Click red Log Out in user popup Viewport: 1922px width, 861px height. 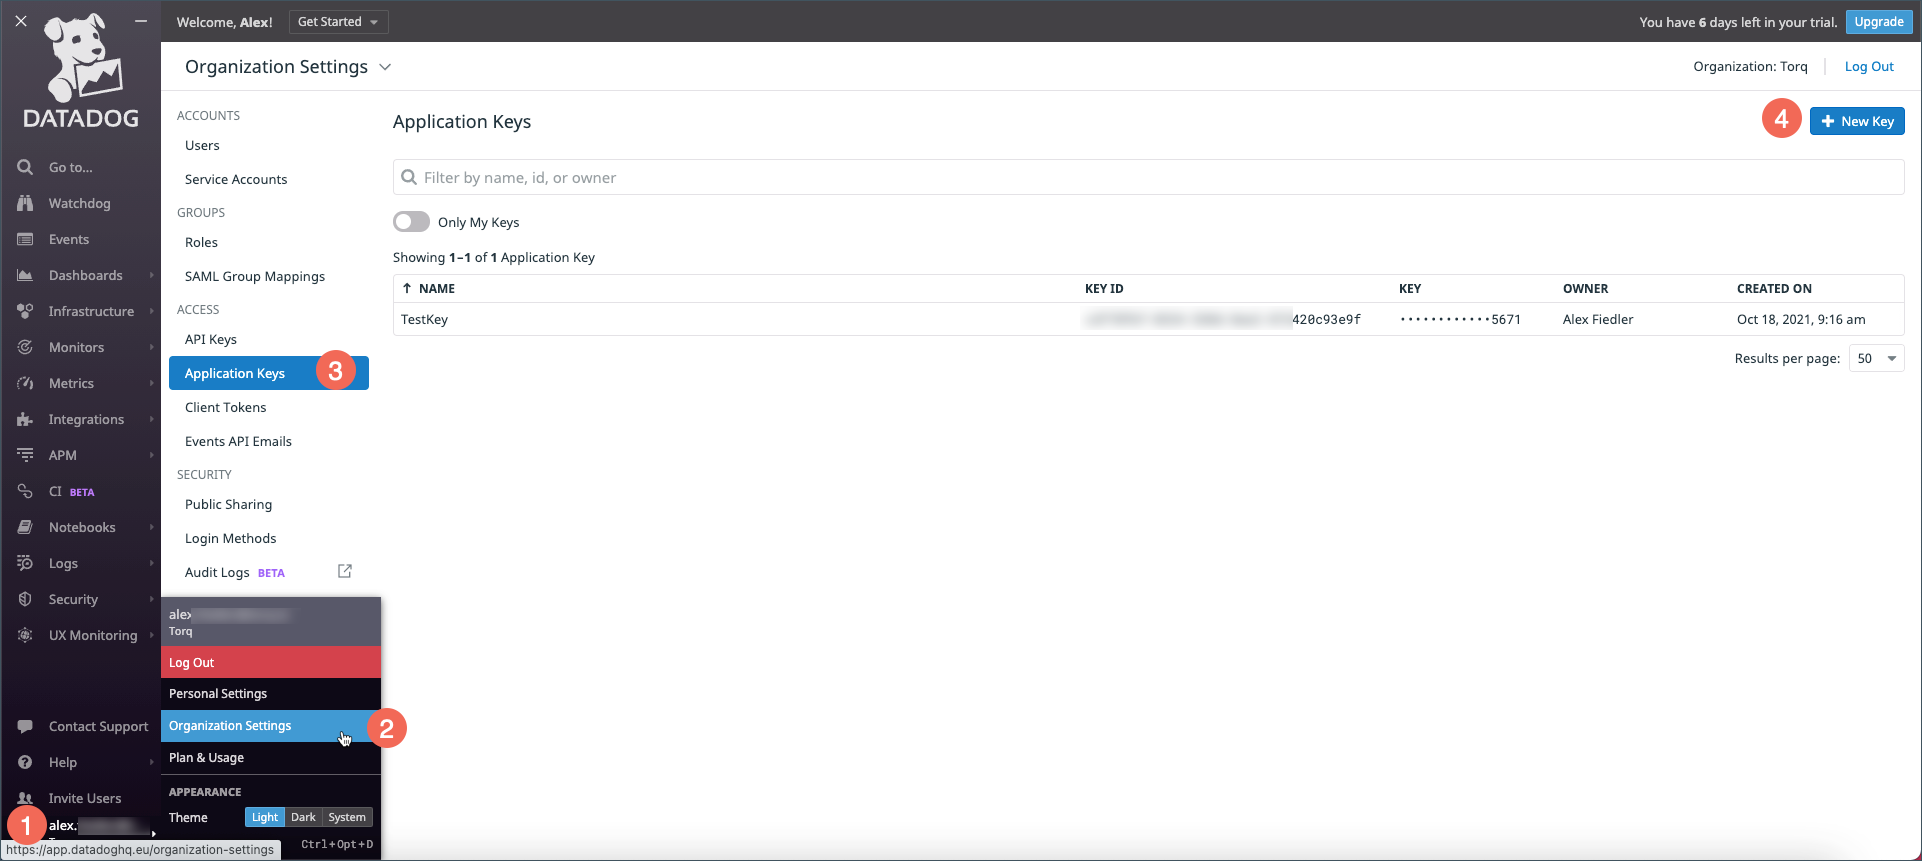[271, 662]
